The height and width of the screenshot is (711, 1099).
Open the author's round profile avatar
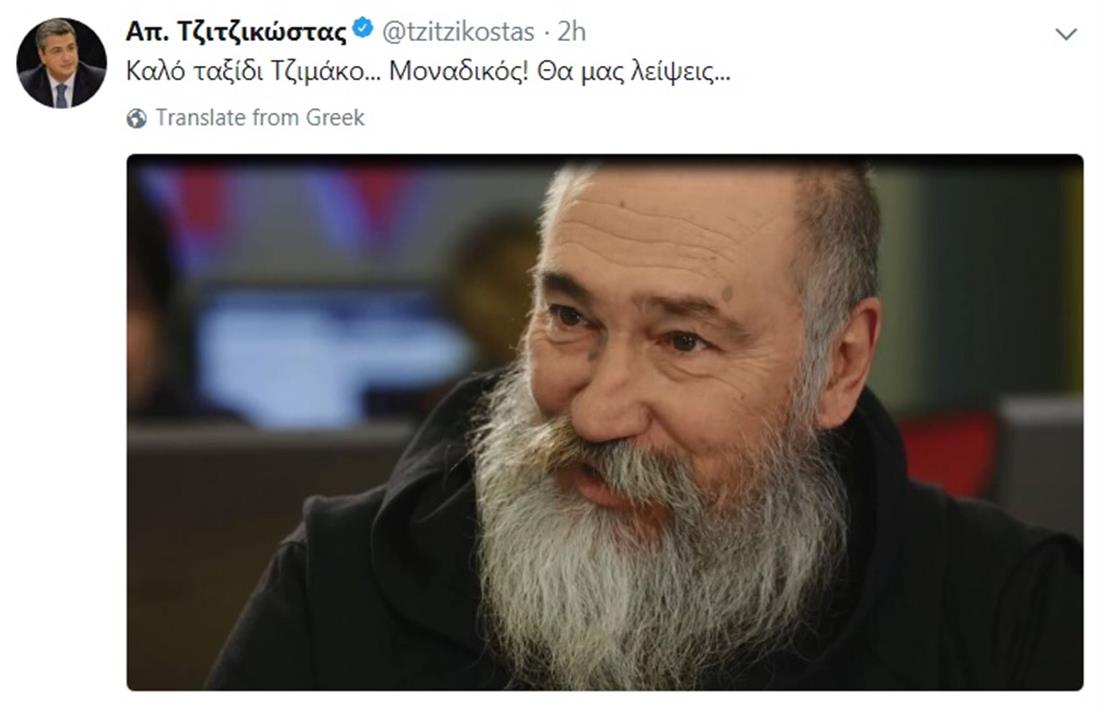click(x=62, y=63)
